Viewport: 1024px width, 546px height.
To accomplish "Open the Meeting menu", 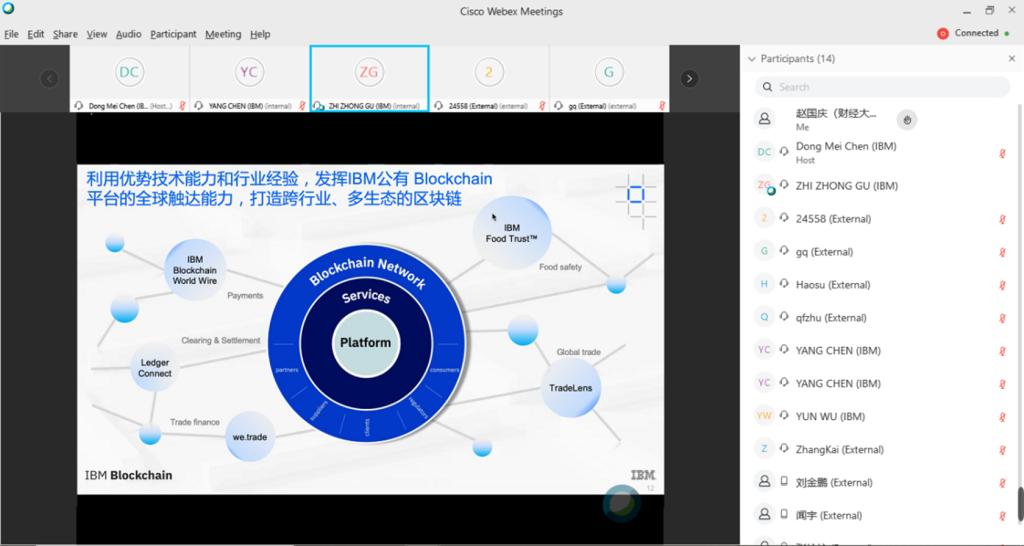I will (x=223, y=34).
